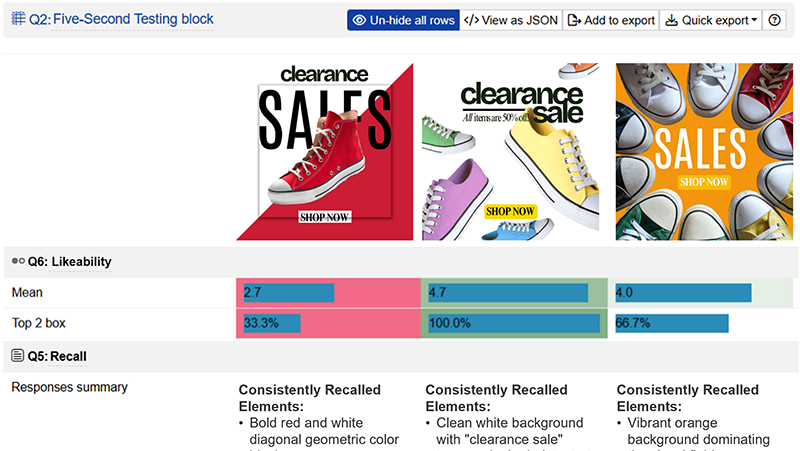Click the Q6 Likeability scale icon
Viewport: 800px width, 451px height.
pyautogui.click(x=17, y=261)
